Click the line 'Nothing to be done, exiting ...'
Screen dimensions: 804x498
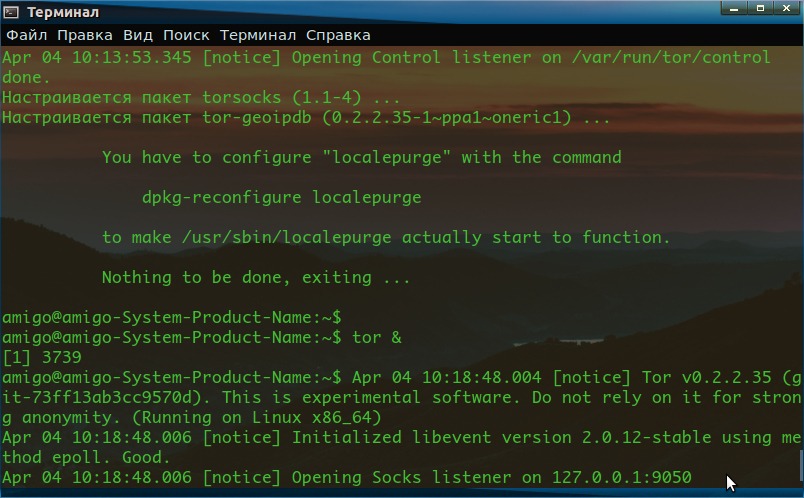pyautogui.click(x=256, y=277)
